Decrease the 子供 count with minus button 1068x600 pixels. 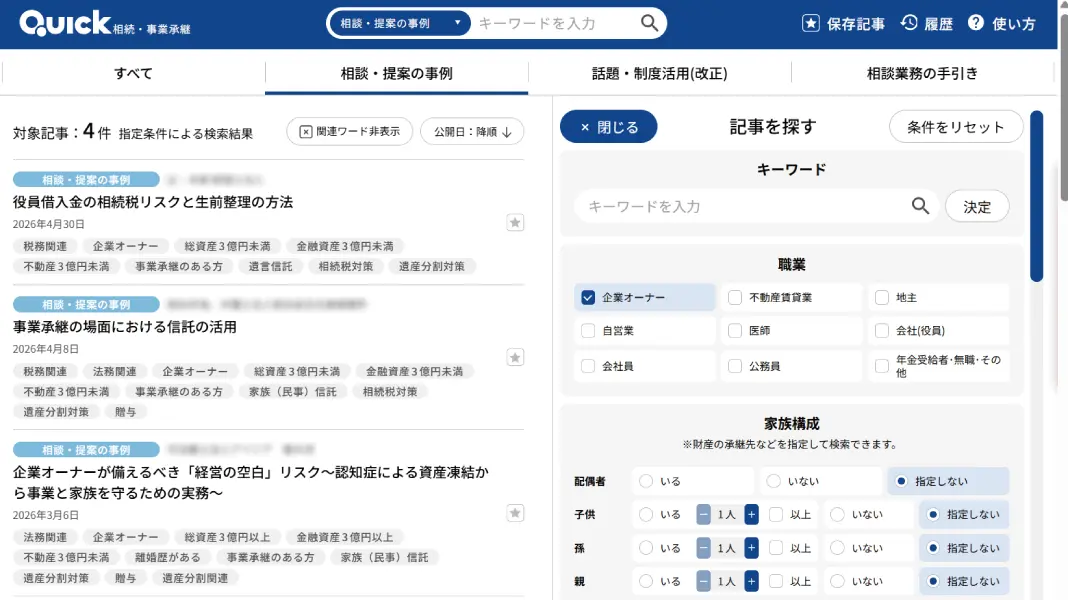704,515
